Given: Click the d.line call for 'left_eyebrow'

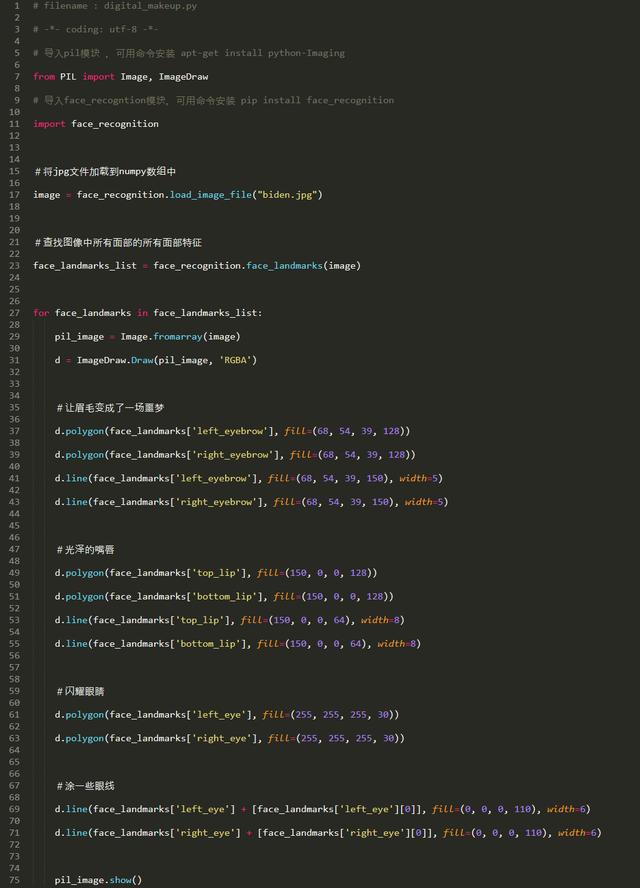Looking at the screenshot, I should coord(249,479).
